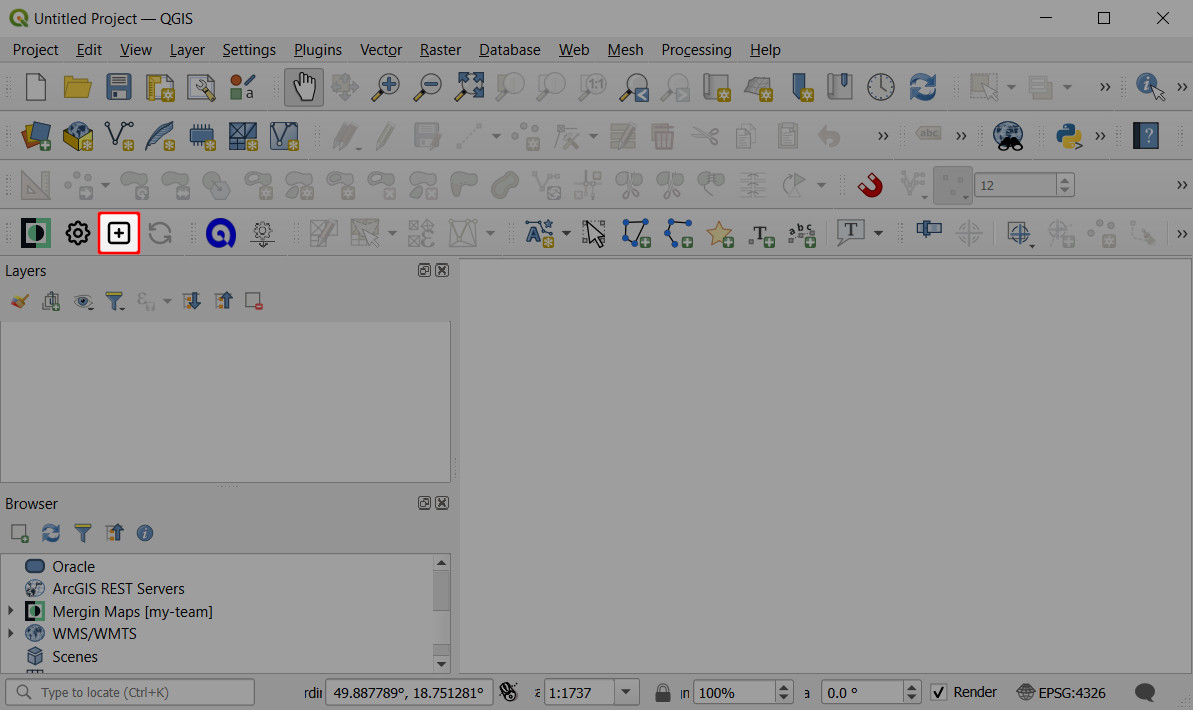
Task: Open the Python console
Action: (x=1069, y=136)
